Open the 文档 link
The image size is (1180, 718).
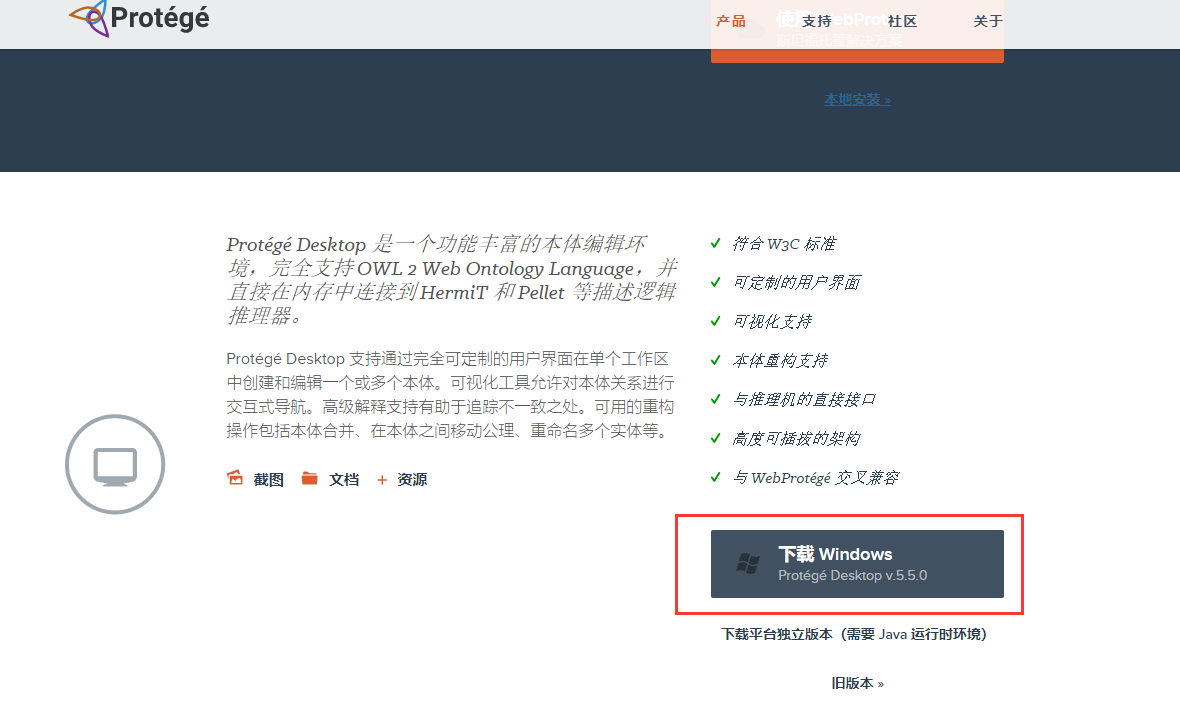click(x=344, y=479)
